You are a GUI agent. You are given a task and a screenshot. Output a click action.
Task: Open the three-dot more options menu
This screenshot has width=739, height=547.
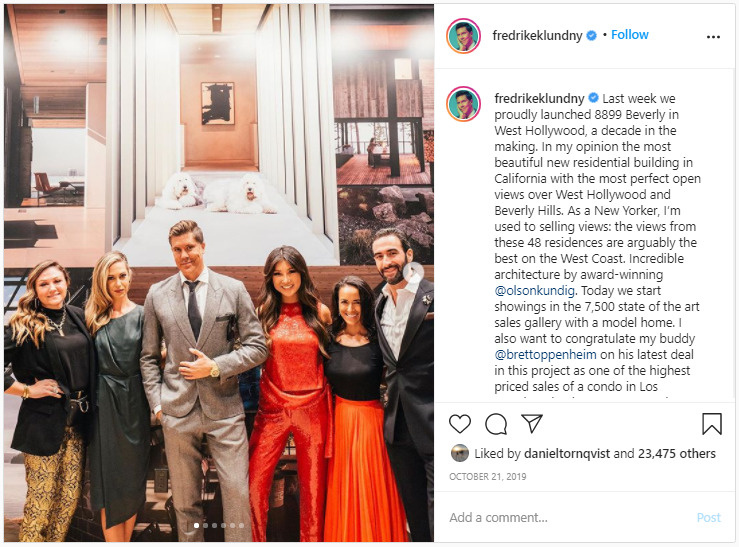coord(713,36)
